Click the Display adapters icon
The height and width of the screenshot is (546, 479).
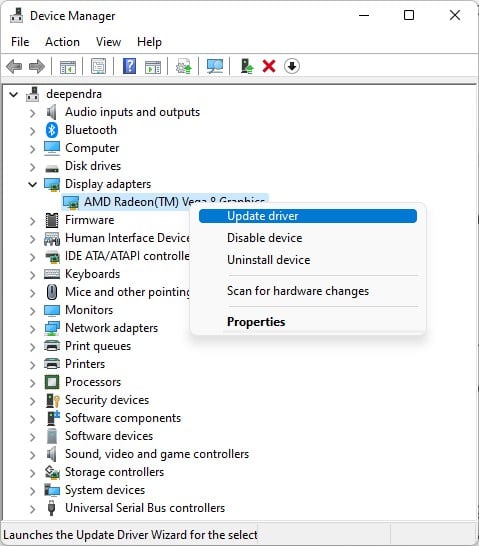52,184
